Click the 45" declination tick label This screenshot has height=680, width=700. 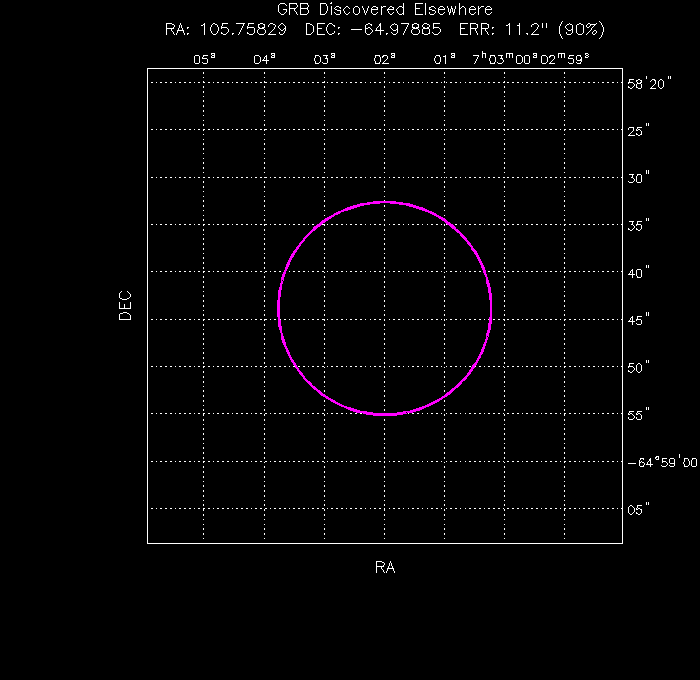(x=638, y=320)
